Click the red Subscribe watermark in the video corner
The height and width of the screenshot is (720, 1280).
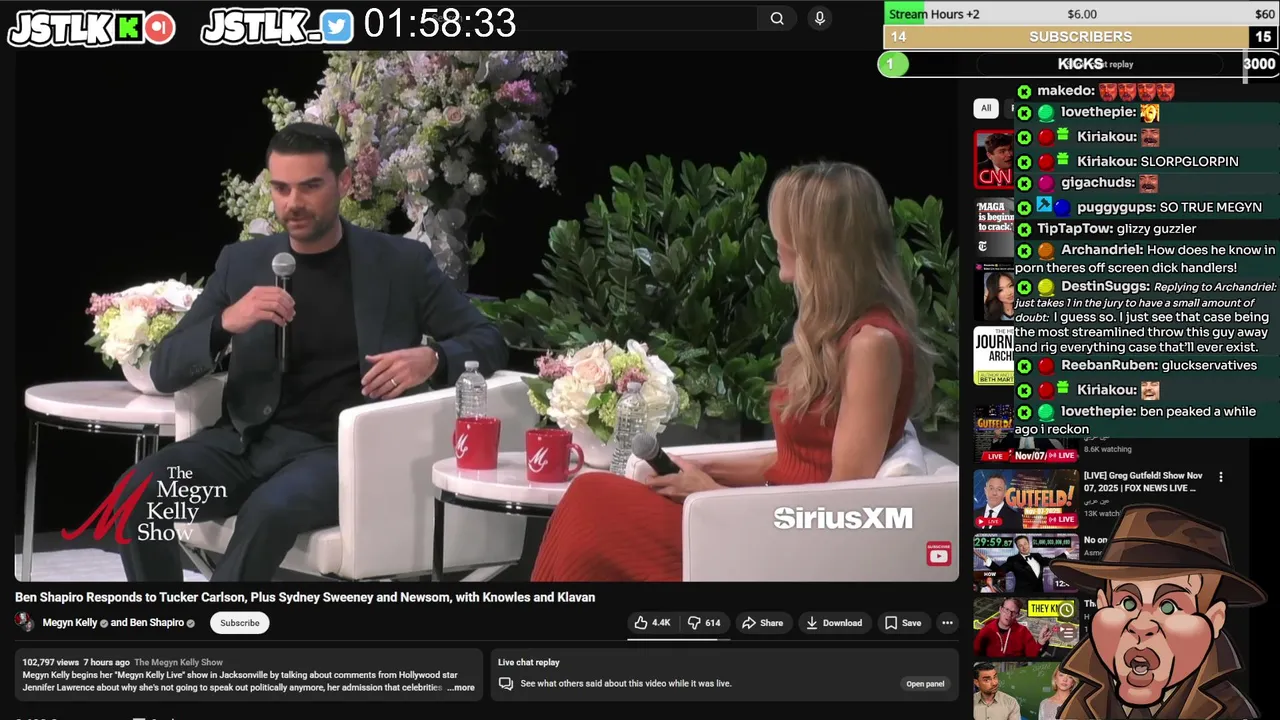click(x=938, y=554)
